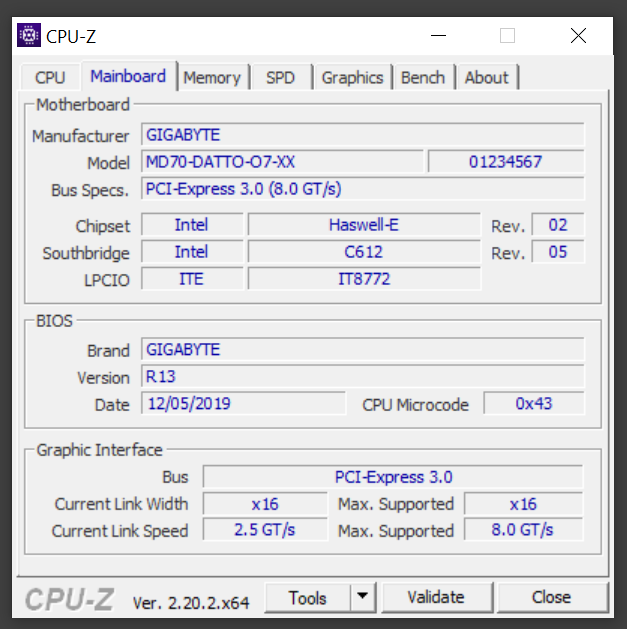The width and height of the screenshot is (627, 629).
Task: Click the Max. Supported speed 8.0 GT/s value
Action: (523, 530)
